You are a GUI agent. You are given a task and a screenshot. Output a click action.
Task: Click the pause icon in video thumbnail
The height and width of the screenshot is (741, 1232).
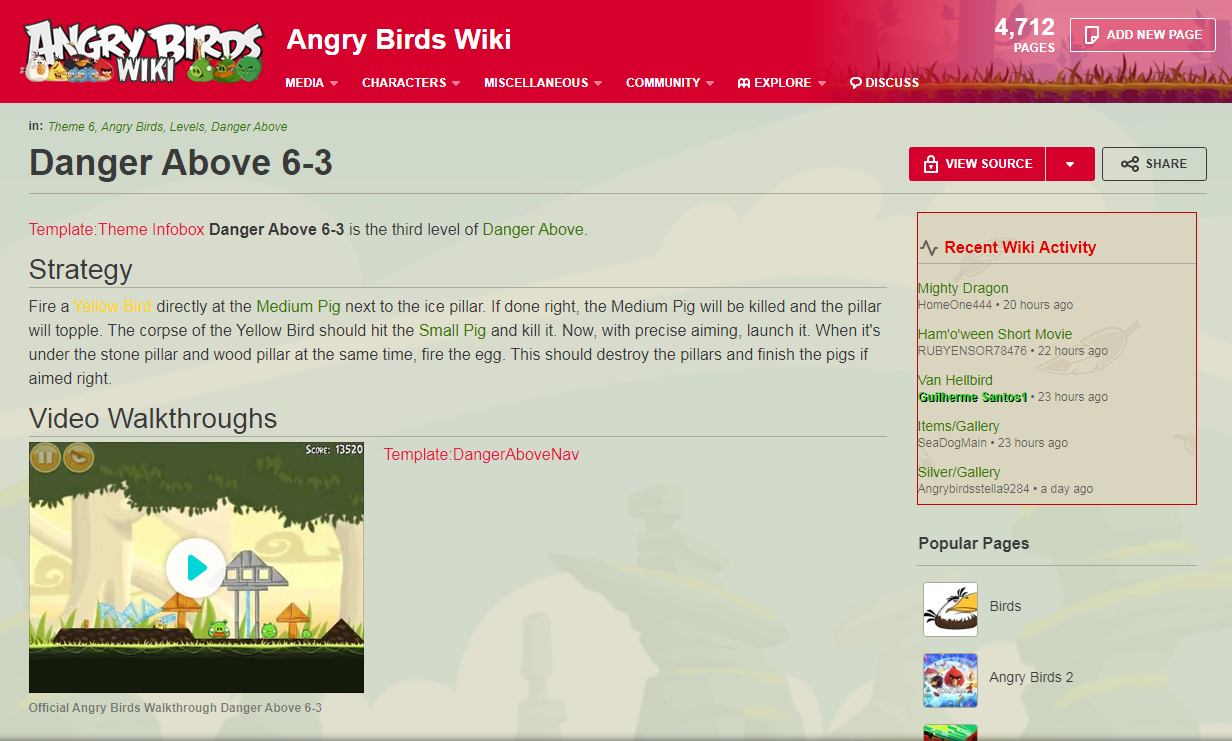(x=45, y=458)
